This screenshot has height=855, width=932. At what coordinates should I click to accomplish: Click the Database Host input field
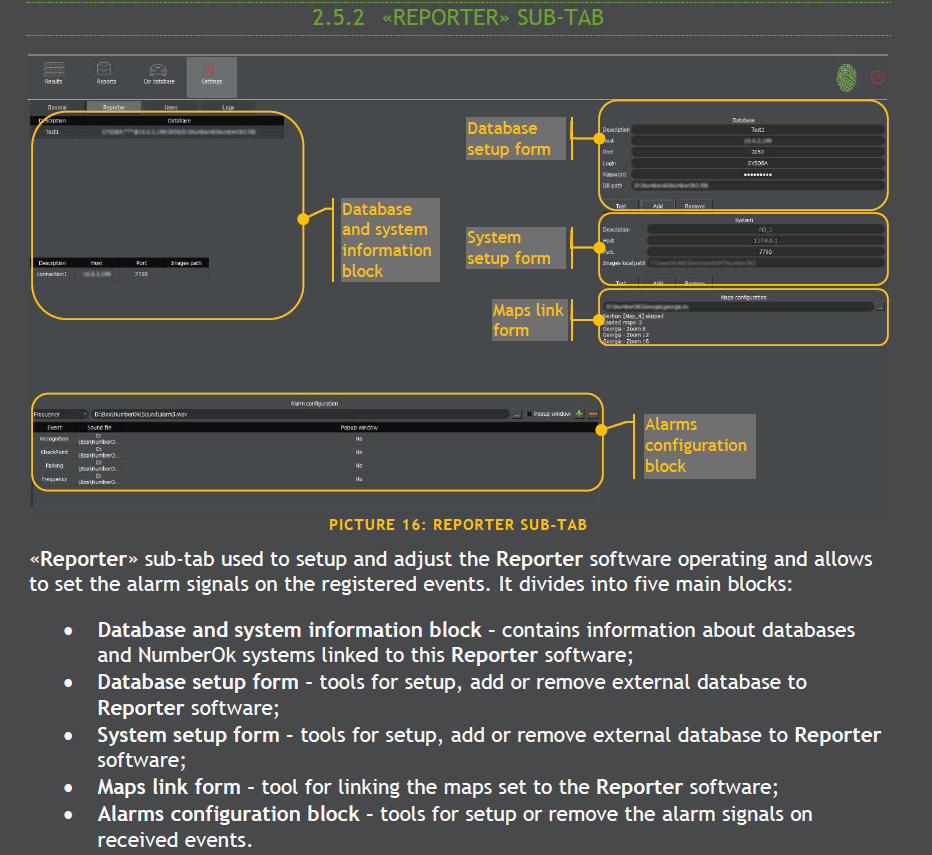(758, 140)
